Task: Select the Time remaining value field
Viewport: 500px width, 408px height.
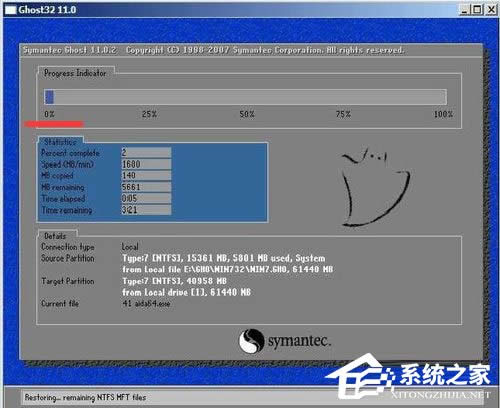Action: tap(146, 210)
